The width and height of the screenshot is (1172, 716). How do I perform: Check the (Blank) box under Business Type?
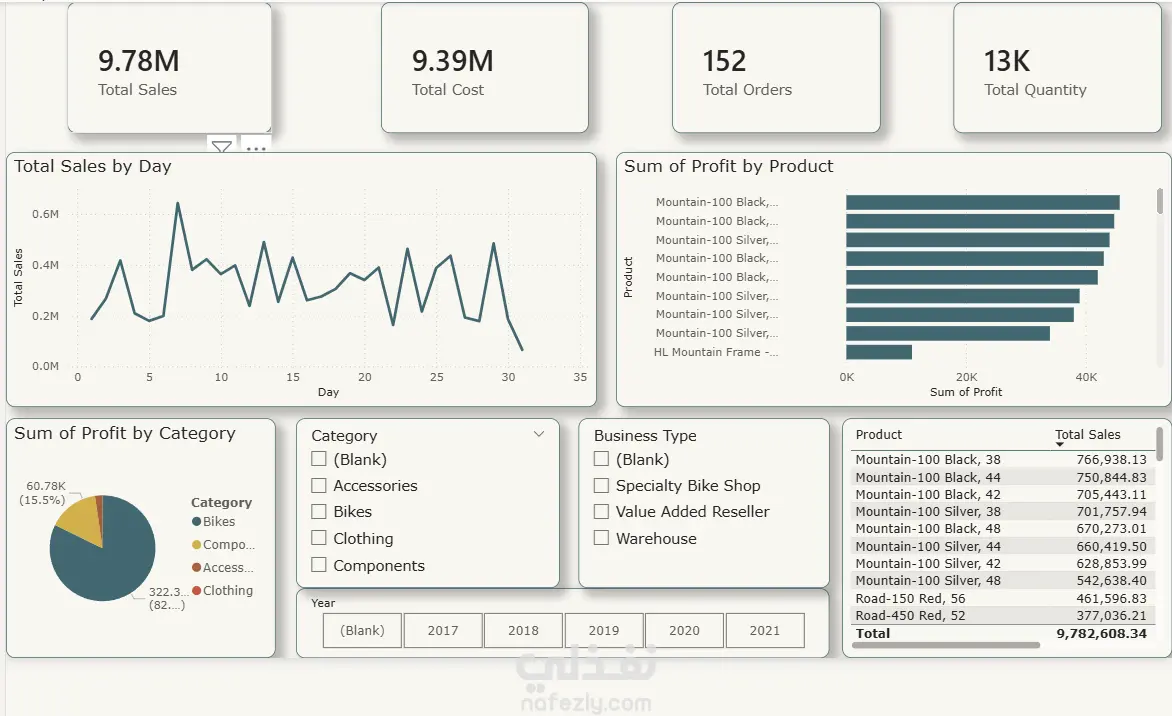(x=601, y=458)
